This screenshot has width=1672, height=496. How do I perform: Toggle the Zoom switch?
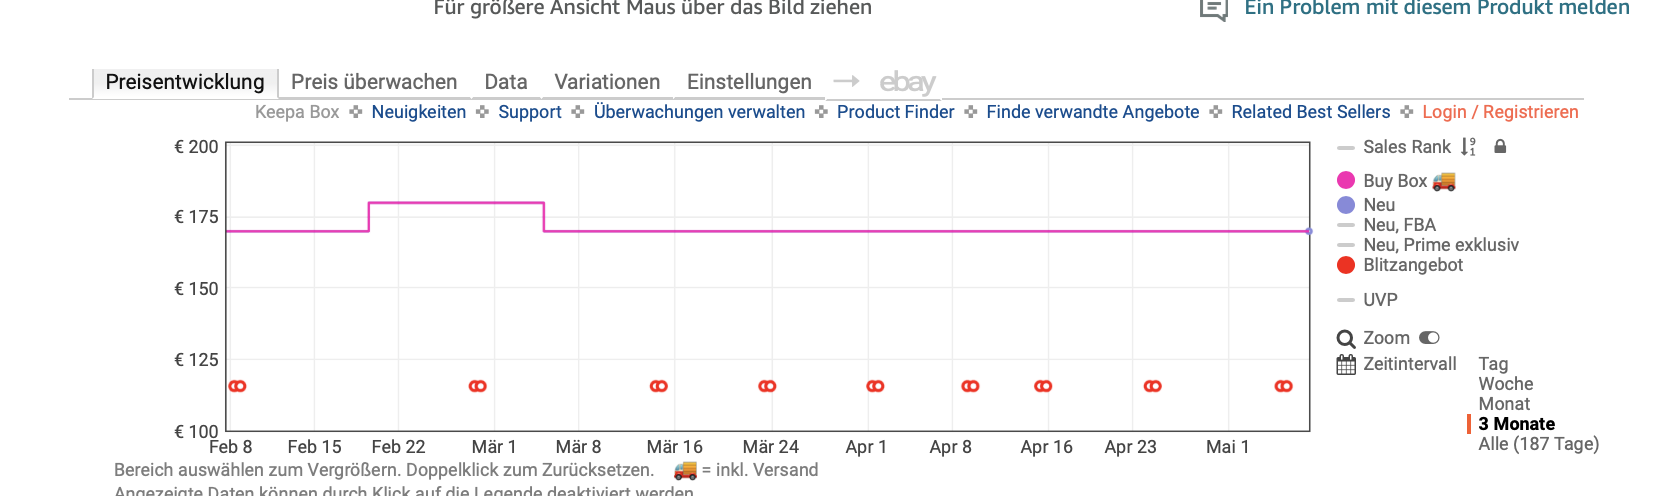coord(1429,338)
